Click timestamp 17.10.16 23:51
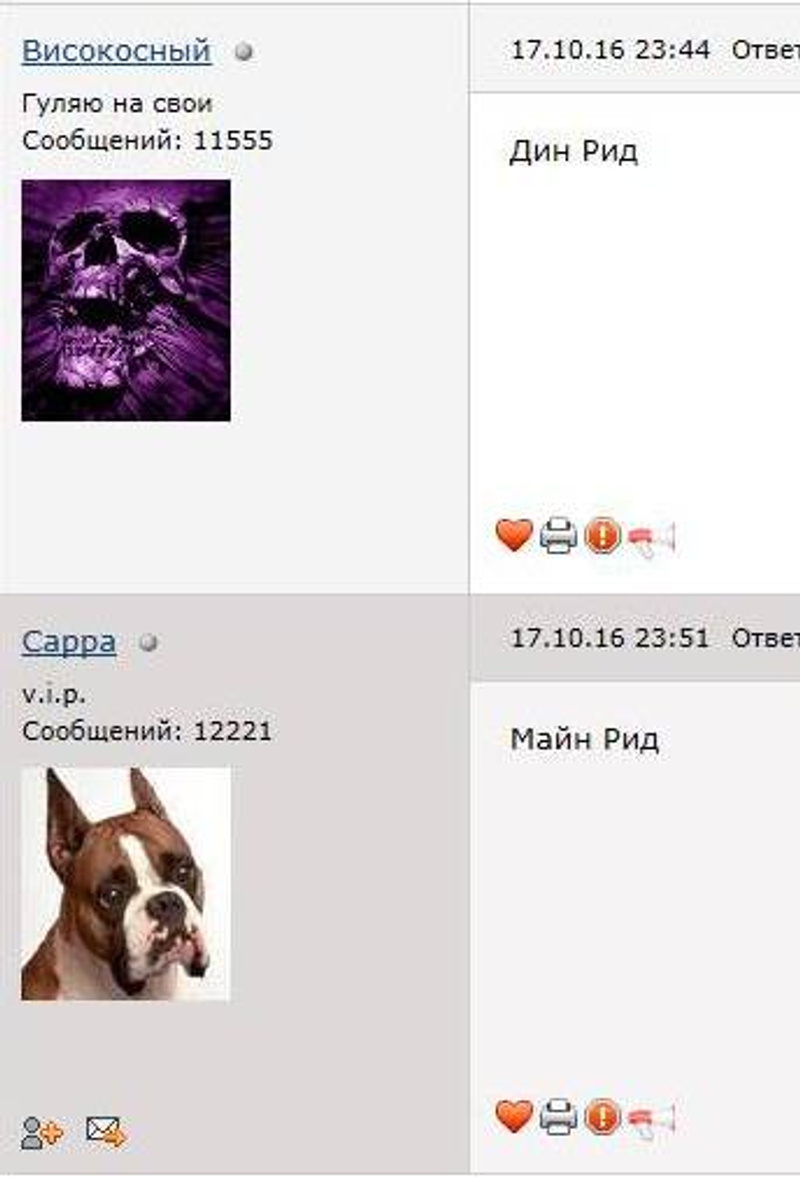The width and height of the screenshot is (800, 1177). point(610,638)
